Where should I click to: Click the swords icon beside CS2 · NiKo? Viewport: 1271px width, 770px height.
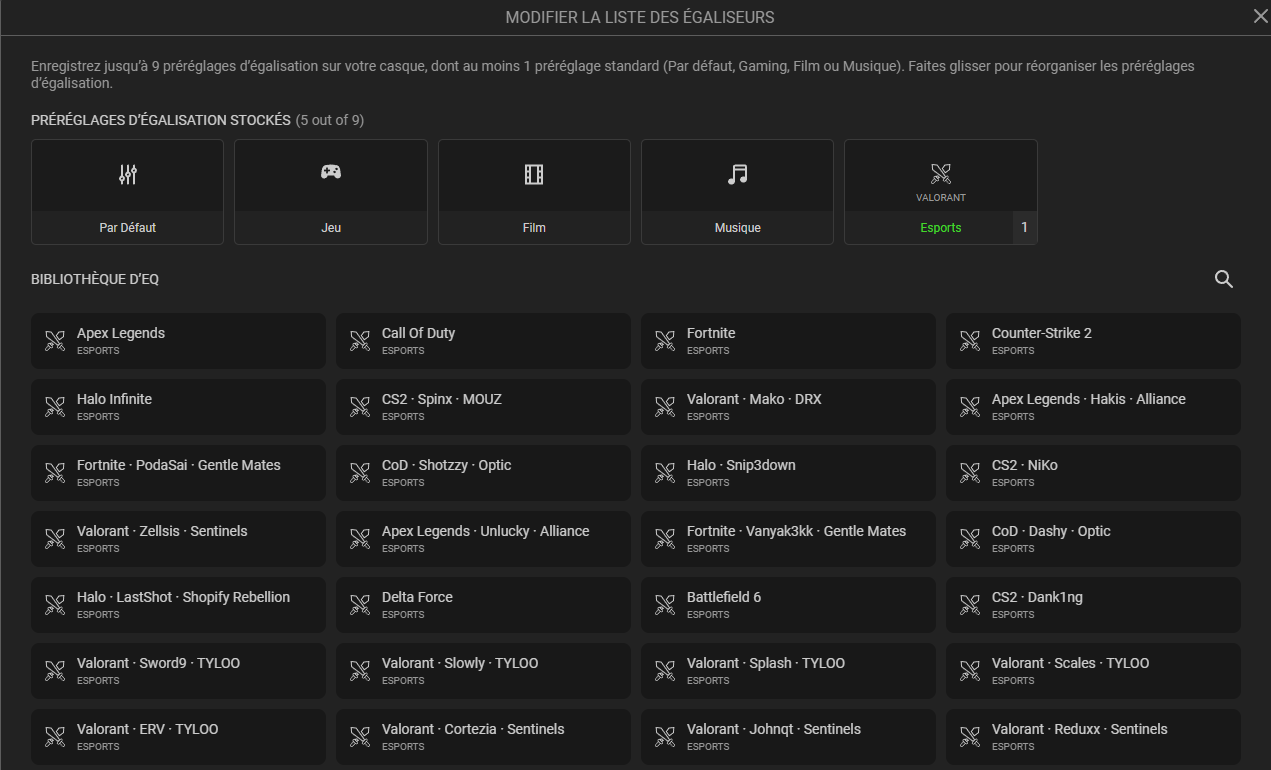pyautogui.click(x=970, y=473)
